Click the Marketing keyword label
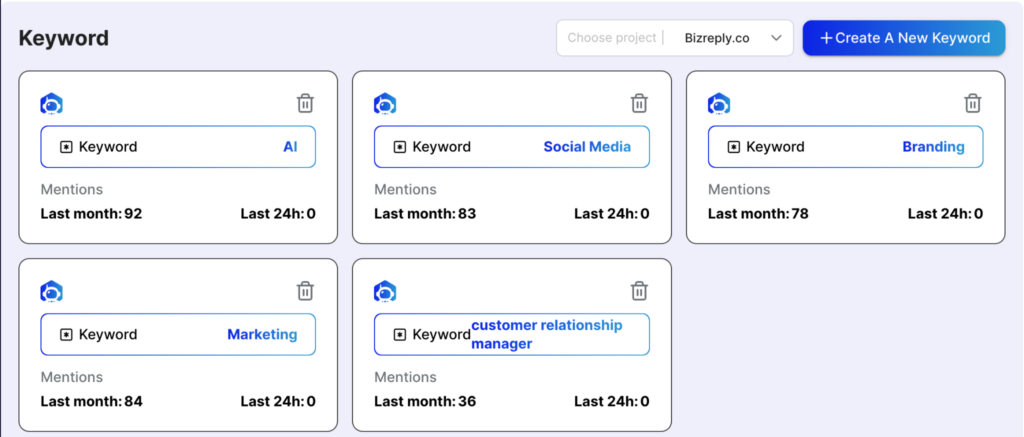 point(261,335)
